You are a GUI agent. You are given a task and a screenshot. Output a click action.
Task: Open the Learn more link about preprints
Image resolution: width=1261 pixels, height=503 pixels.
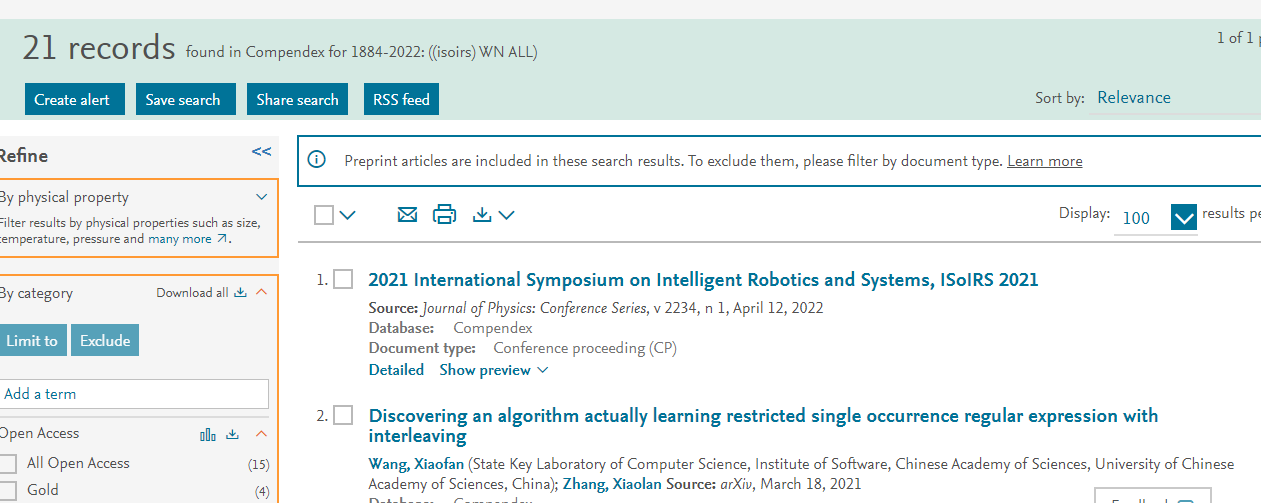(x=1044, y=161)
